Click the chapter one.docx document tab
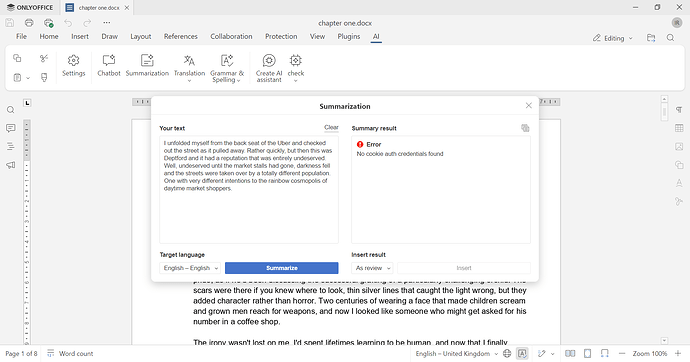Viewport: 690px width, 362px height. click(x=97, y=7)
